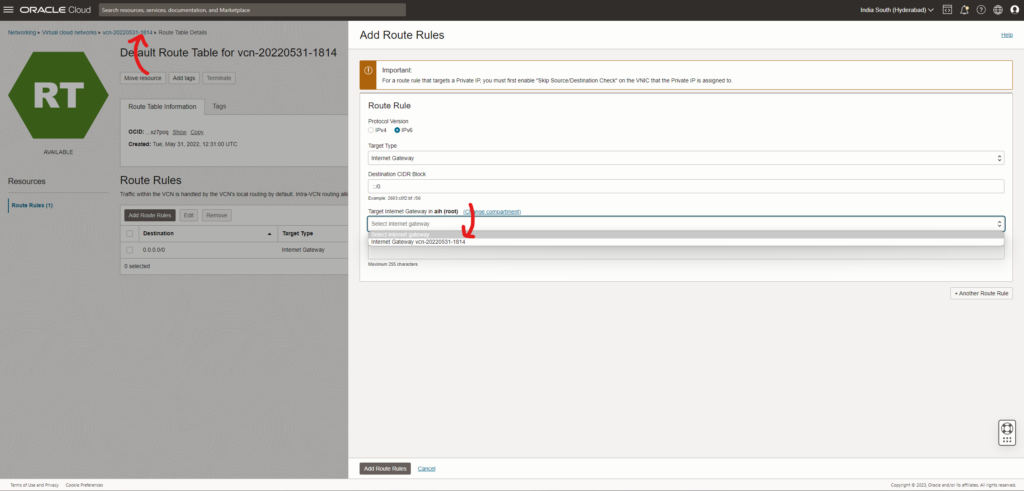The image size is (1024, 491).
Task: Go to Virtual cloud networks breadcrumb
Action: (69, 32)
